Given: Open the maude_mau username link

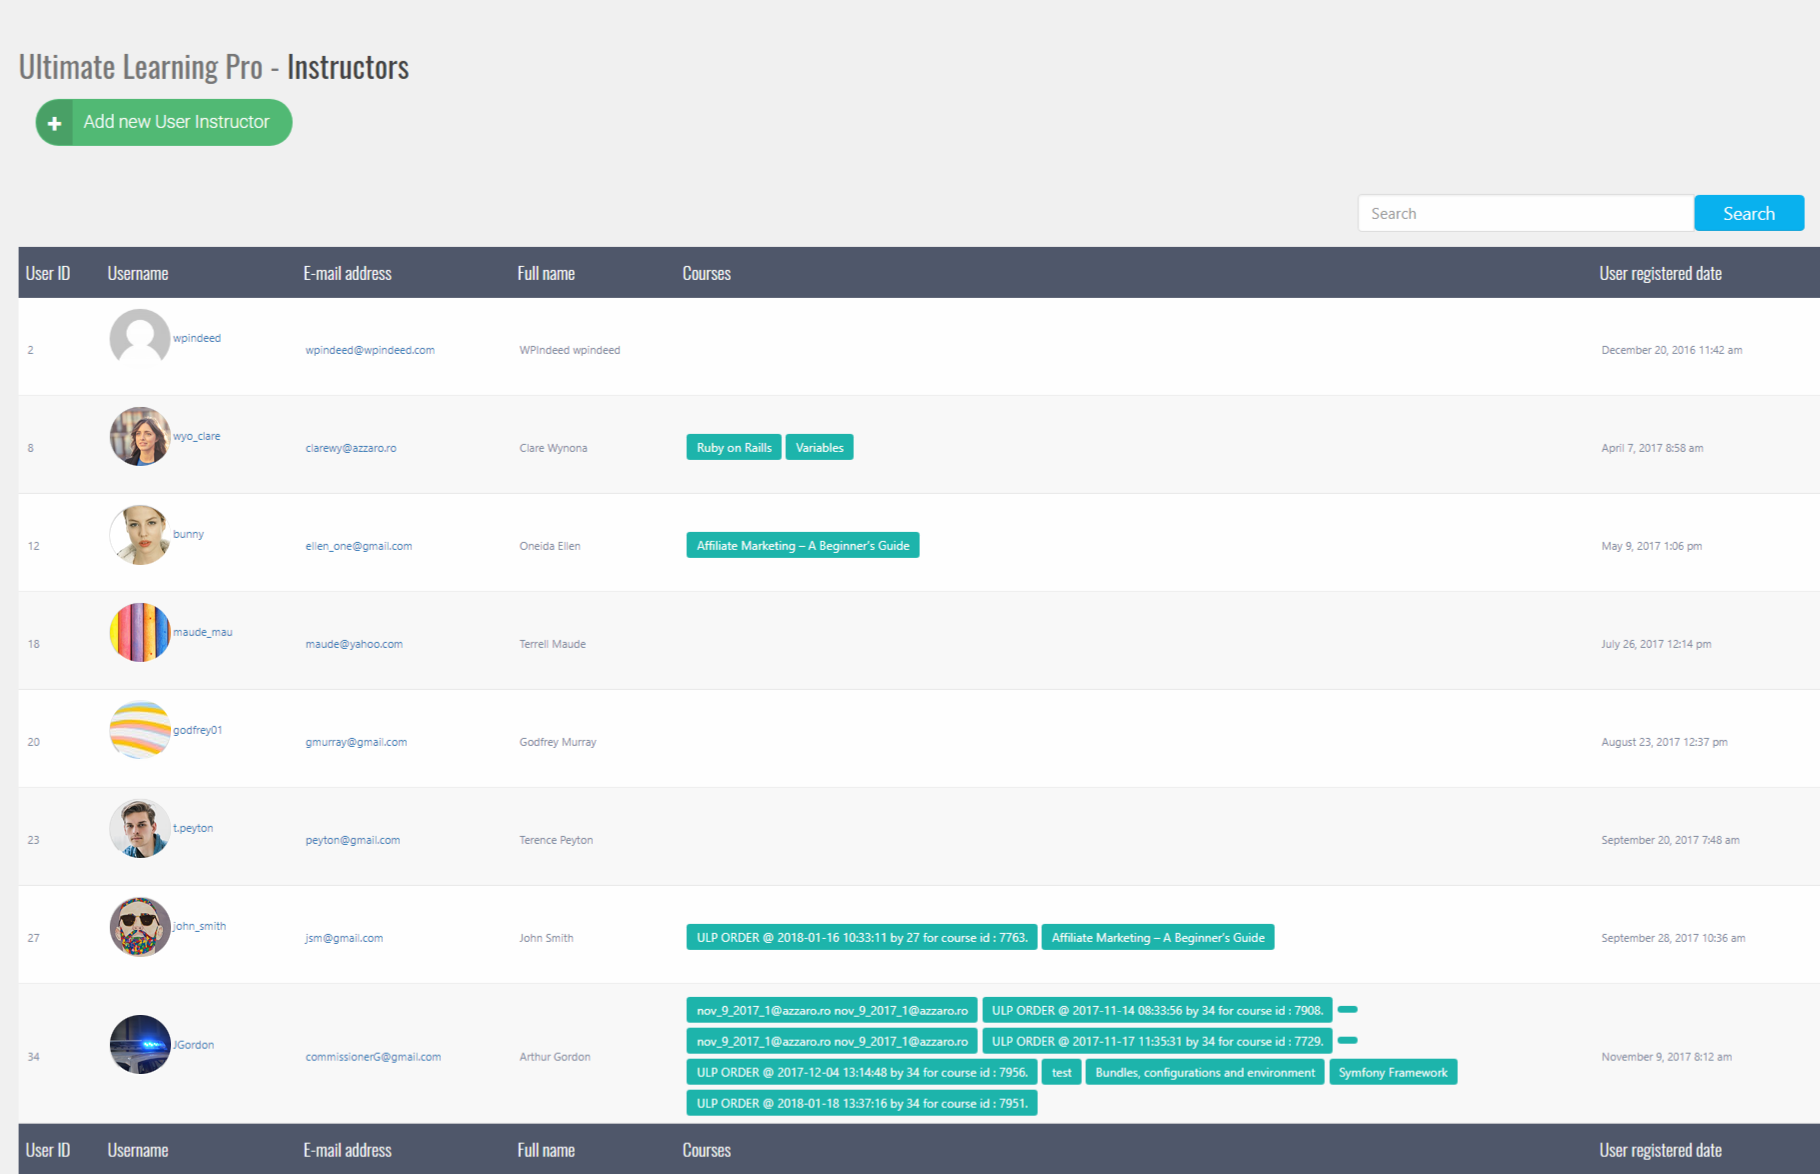Looking at the screenshot, I should (203, 632).
